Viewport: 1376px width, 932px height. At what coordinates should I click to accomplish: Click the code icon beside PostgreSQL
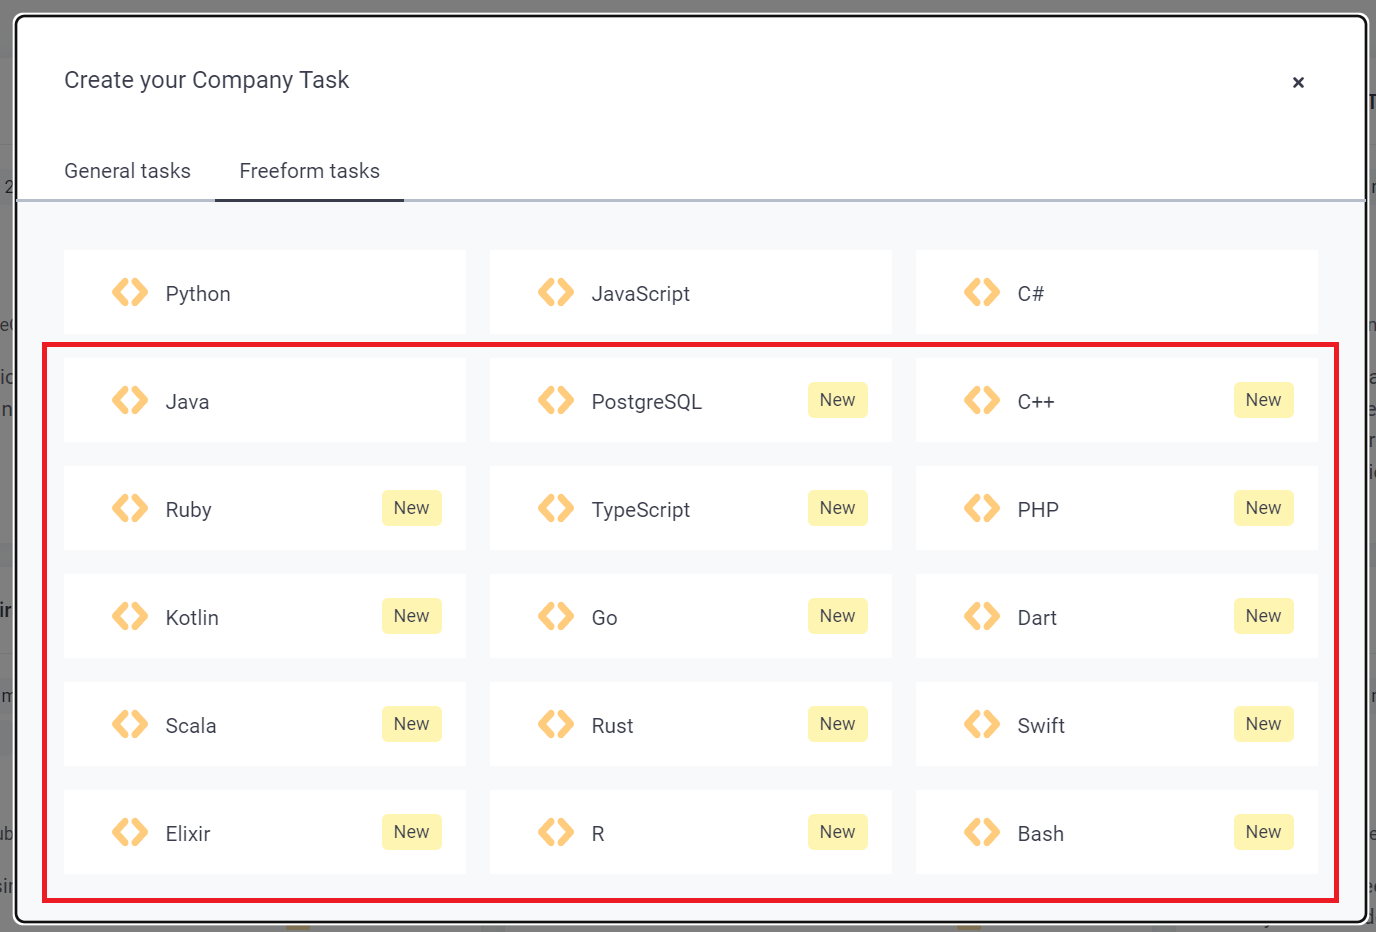(x=556, y=400)
